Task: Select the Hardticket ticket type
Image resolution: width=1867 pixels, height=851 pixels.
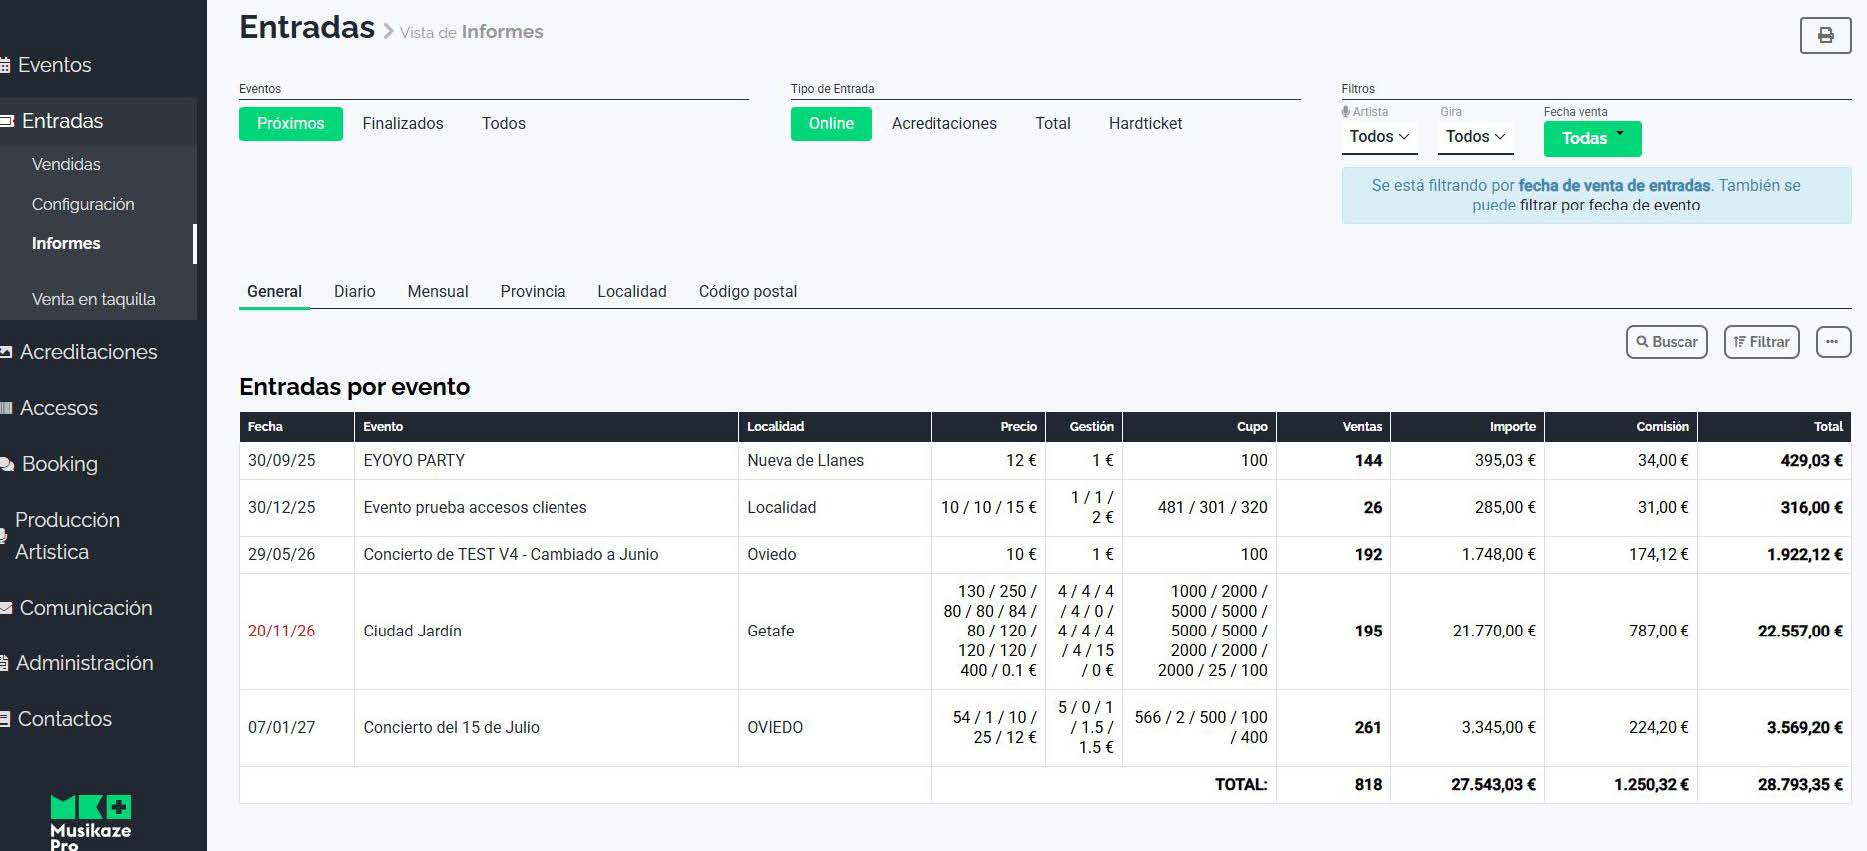Action: pos(1145,124)
